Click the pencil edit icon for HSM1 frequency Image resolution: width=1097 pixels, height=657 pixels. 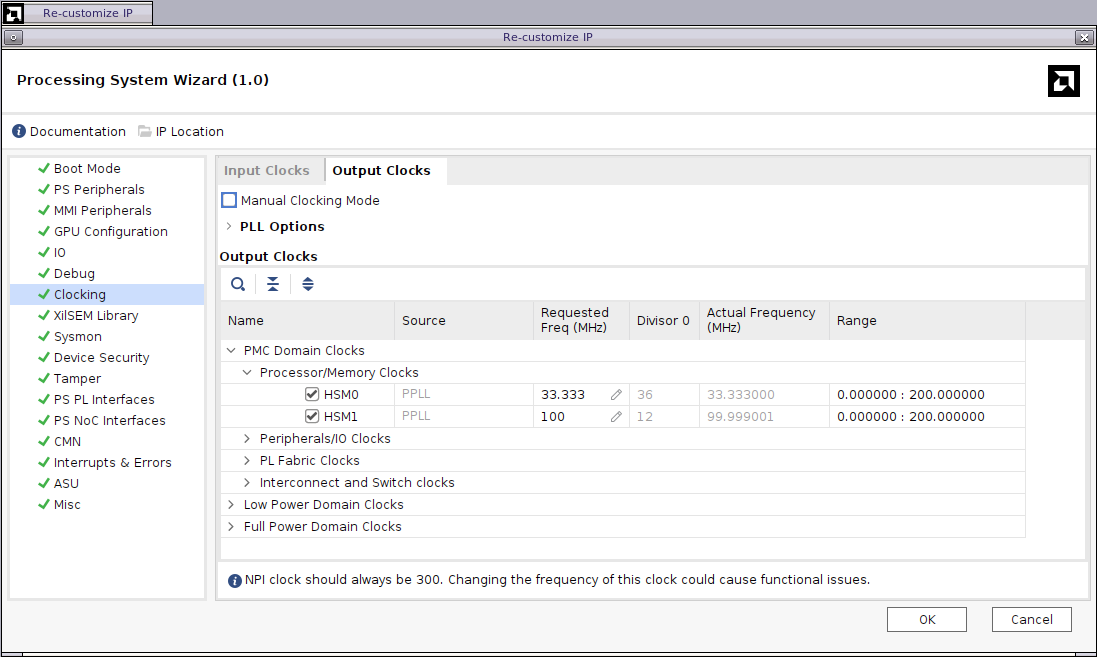coord(616,417)
